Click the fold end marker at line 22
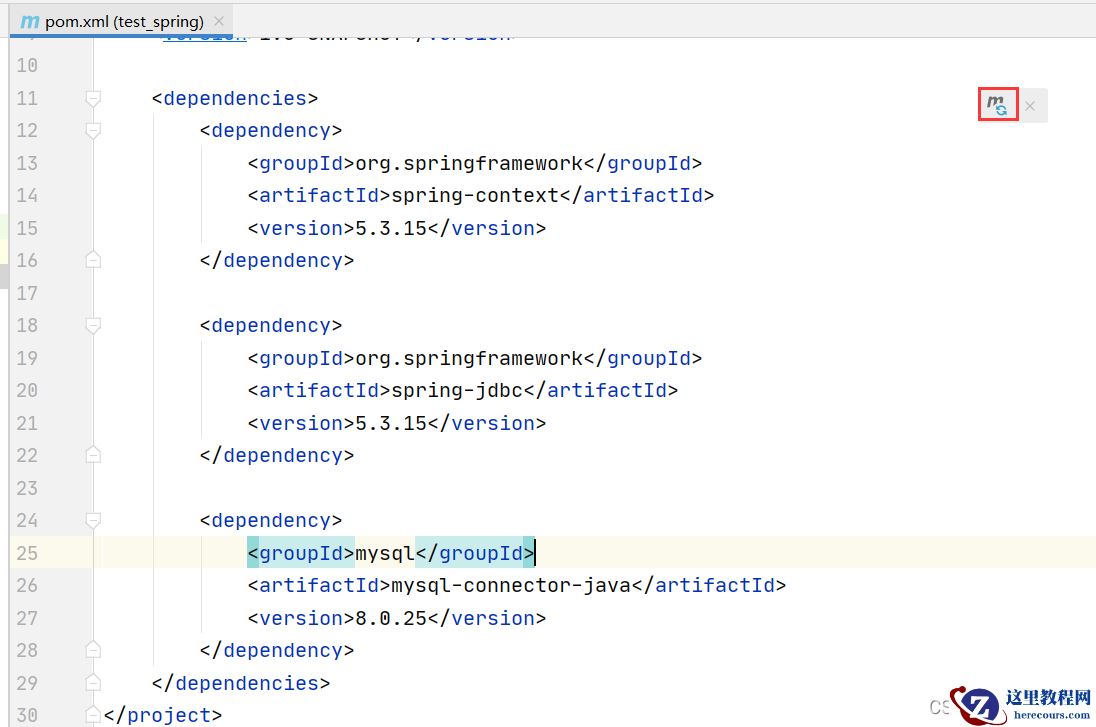This screenshot has height=727, width=1096. [93, 455]
